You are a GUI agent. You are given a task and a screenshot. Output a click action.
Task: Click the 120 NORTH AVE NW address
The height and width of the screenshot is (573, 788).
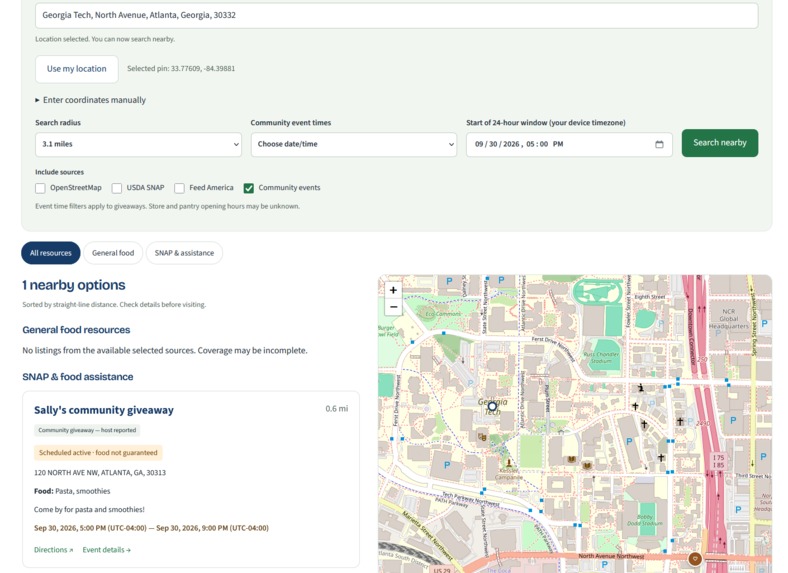click(100, 472)
